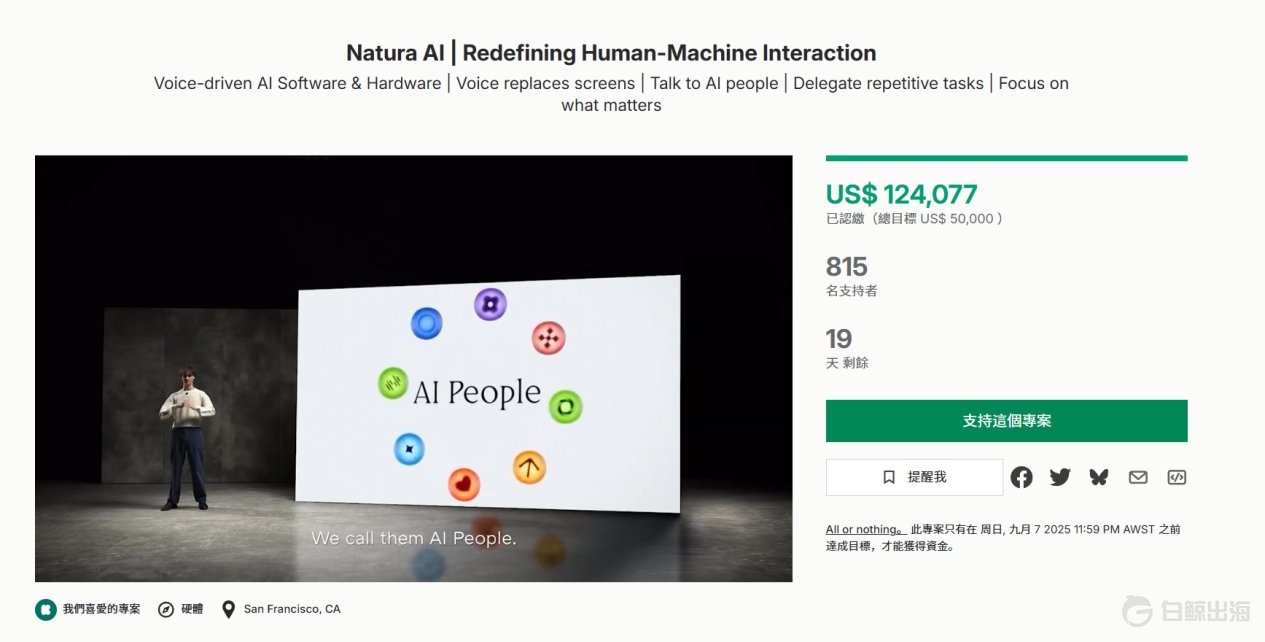Open the All or nothing link
This screenshot has width=1265, height=642.
(864, 529)
